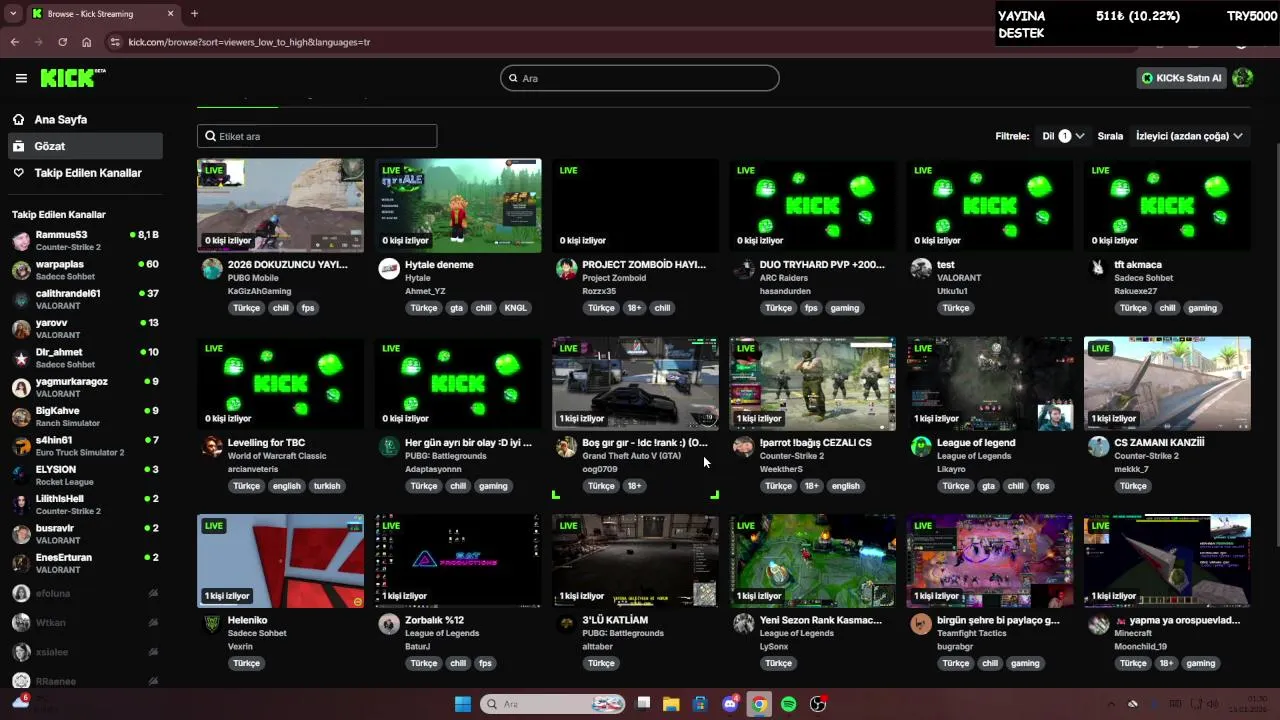Click the turkish tag under Levelling for TBC
This screenshot has height=720, width=1280.
coord(327,486)
